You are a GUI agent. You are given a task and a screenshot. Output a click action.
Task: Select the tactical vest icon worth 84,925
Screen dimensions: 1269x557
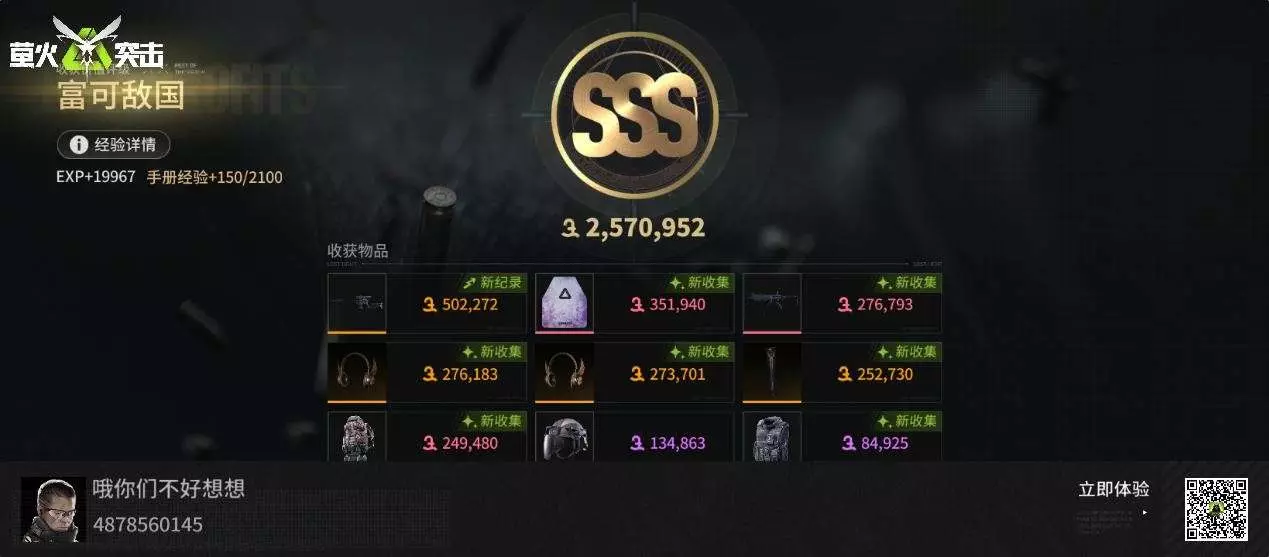click(772, 438)
